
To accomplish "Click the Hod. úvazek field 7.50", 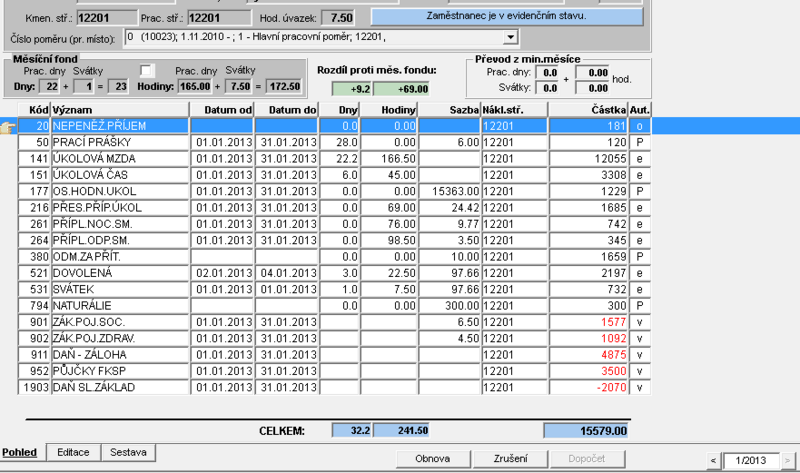I will click(338, 18).
